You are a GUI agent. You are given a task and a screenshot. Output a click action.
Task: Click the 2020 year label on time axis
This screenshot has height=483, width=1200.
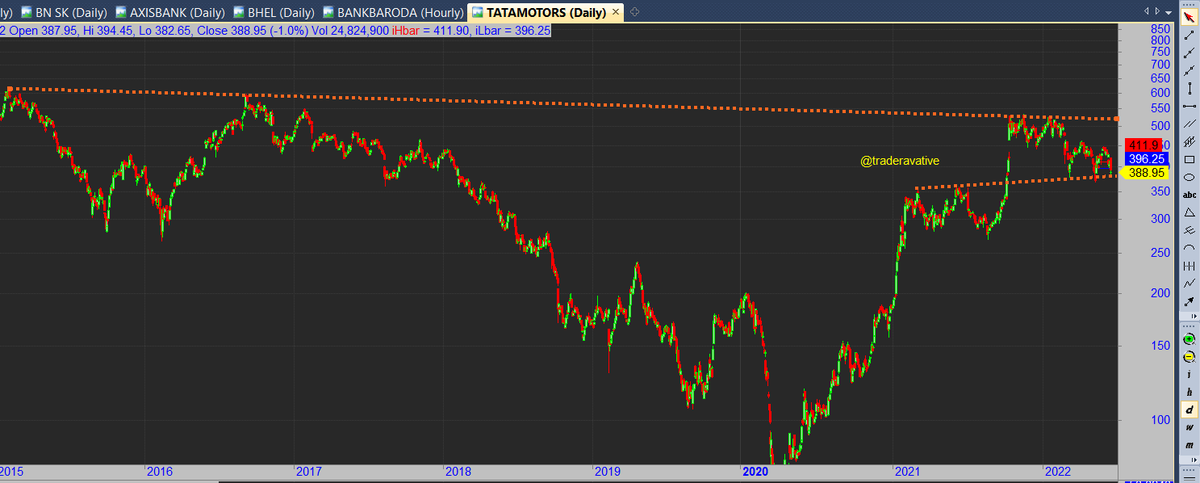pos(754,470)
